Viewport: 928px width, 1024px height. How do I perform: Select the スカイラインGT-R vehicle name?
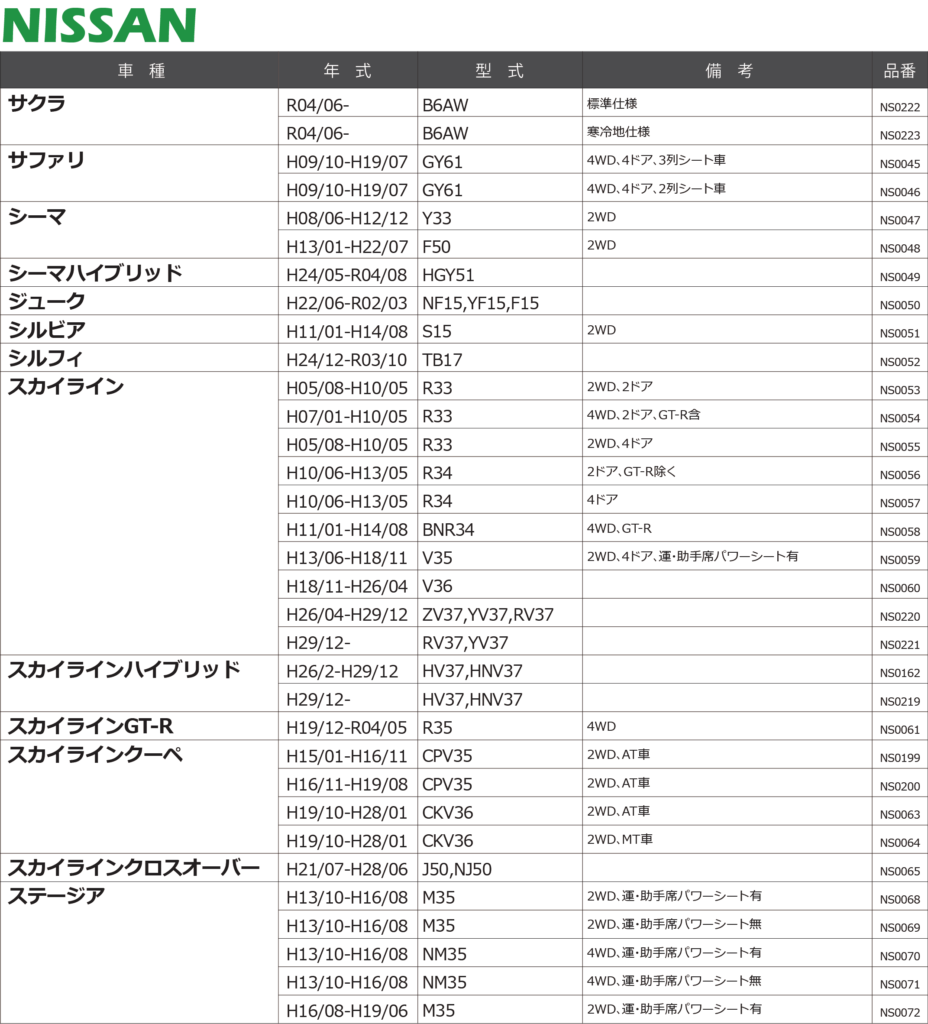tap(92, 726)
